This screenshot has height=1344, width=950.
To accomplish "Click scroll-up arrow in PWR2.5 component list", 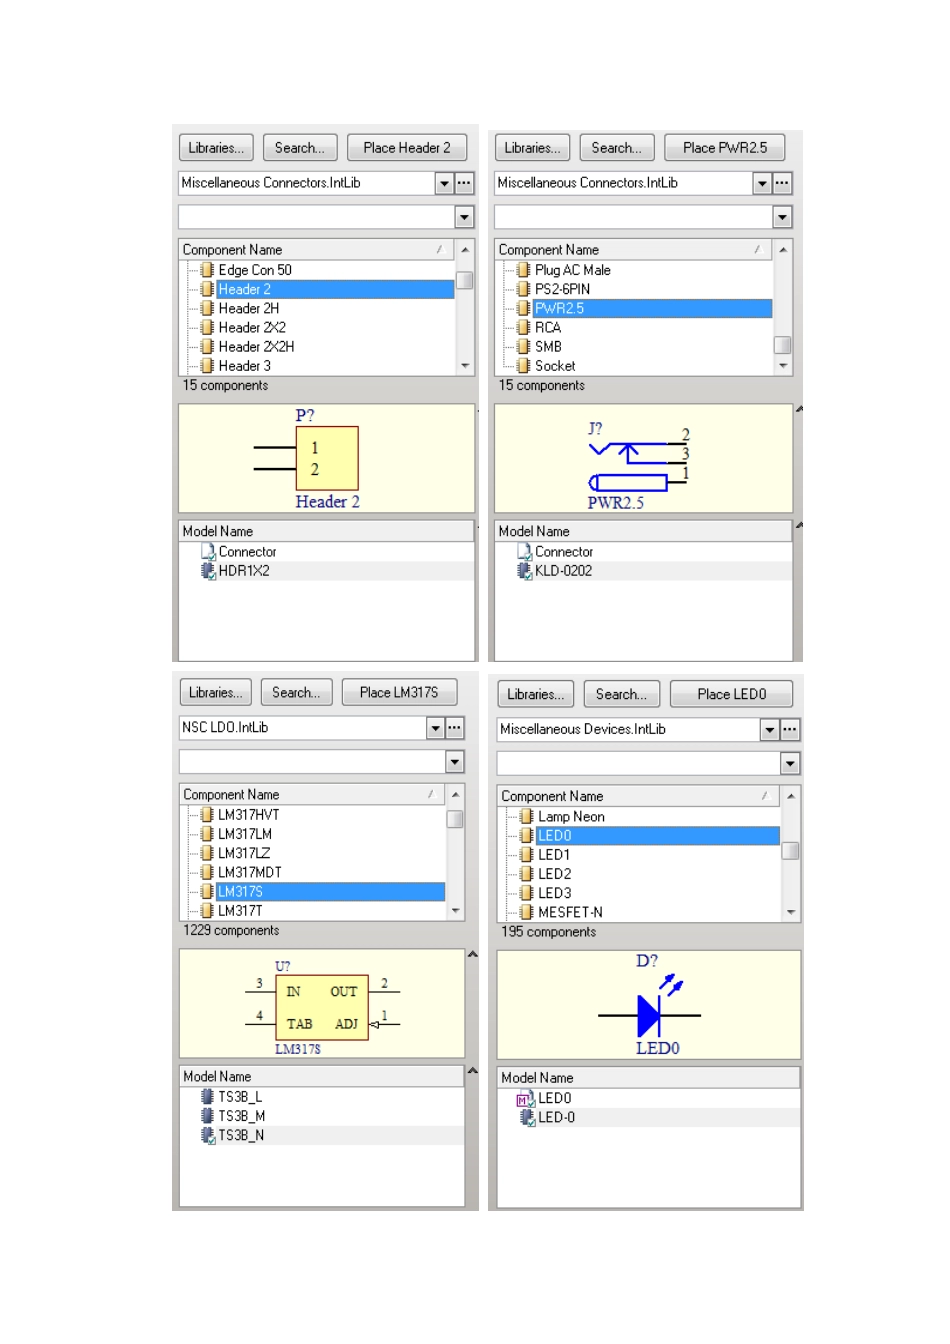I will [x=783, y=249].
